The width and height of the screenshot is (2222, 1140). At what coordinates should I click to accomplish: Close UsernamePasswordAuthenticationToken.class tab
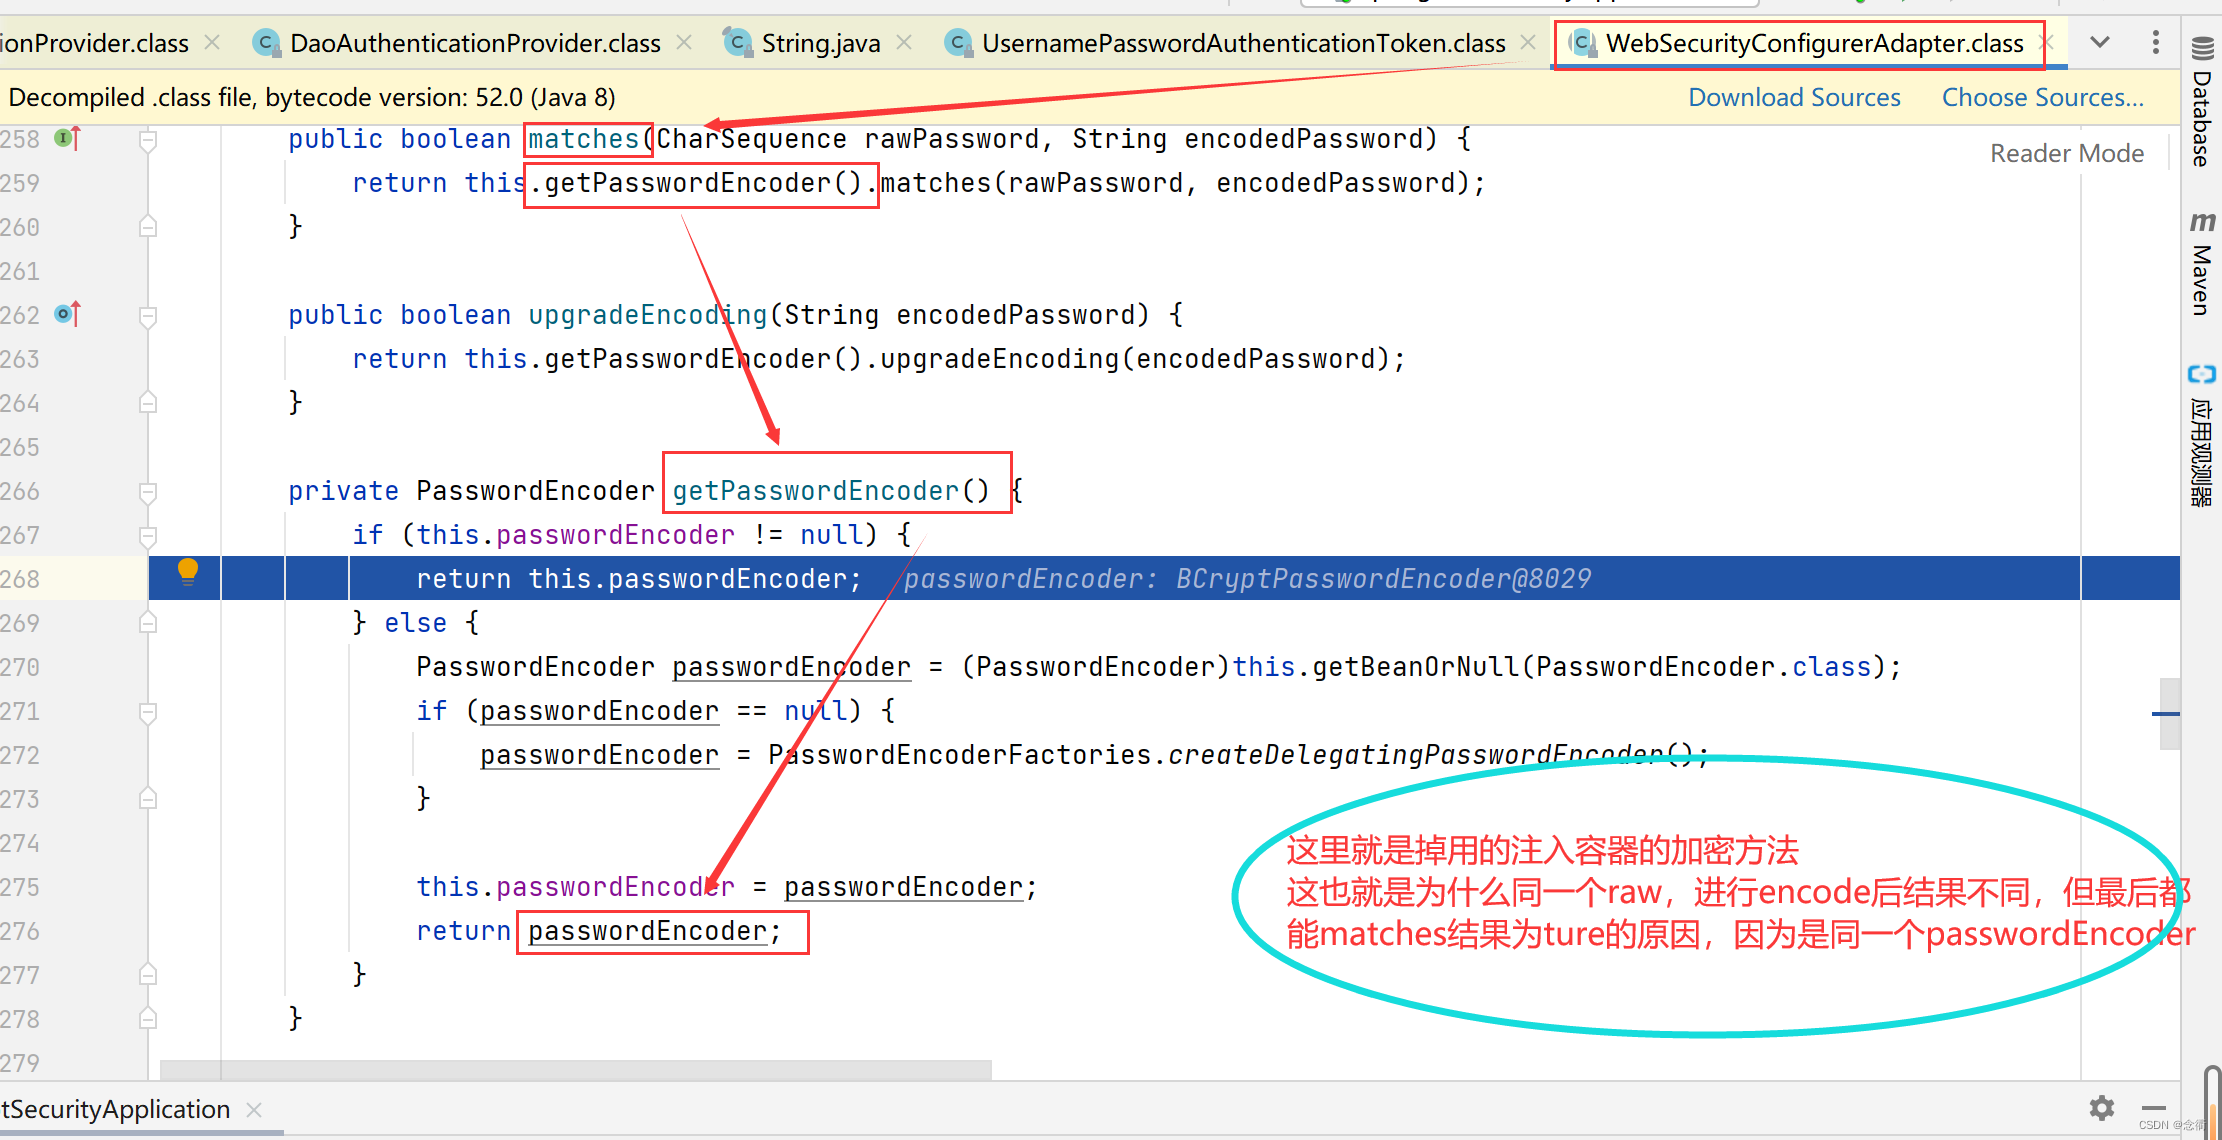coord(1528,42)
